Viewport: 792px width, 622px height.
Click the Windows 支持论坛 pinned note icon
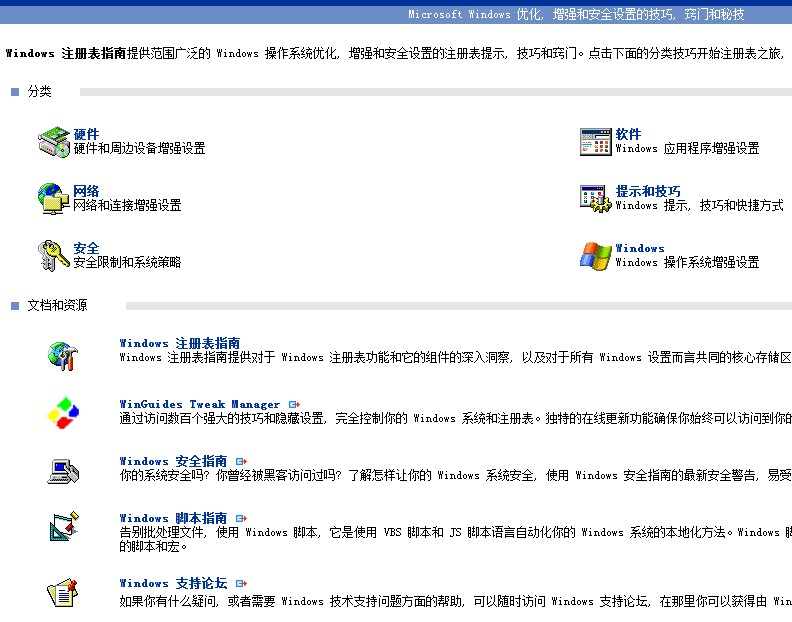pos(63,593)
